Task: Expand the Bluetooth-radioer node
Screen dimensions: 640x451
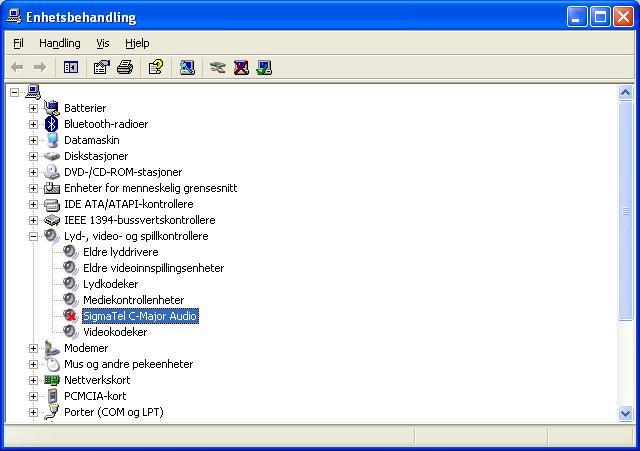Action: (33, 124)
